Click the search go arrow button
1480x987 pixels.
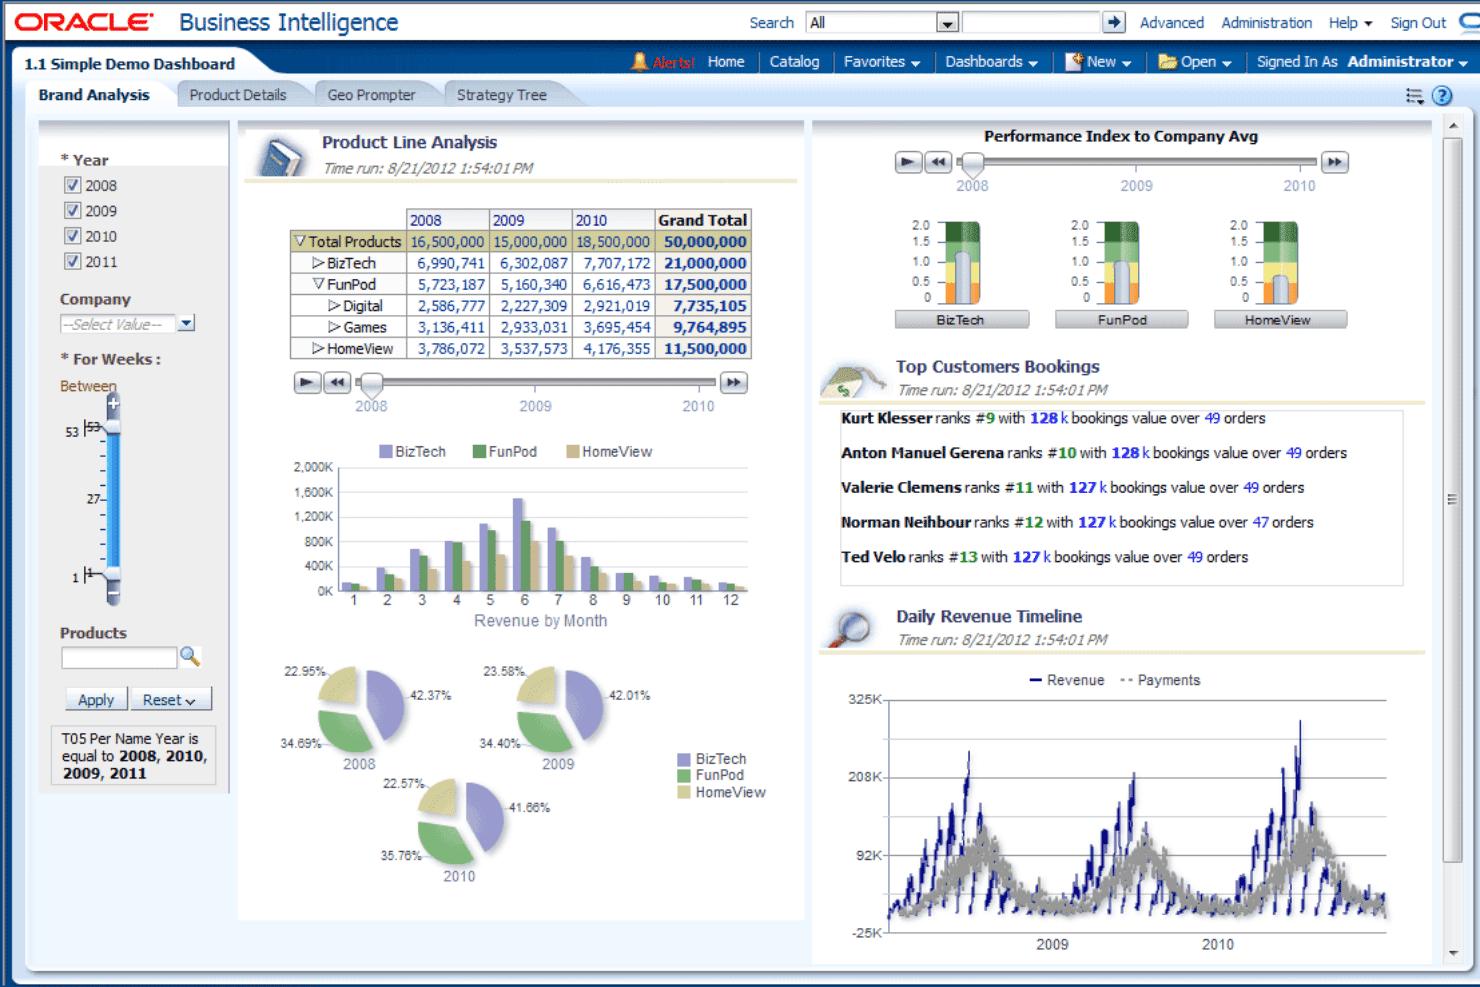[1114, 22]
